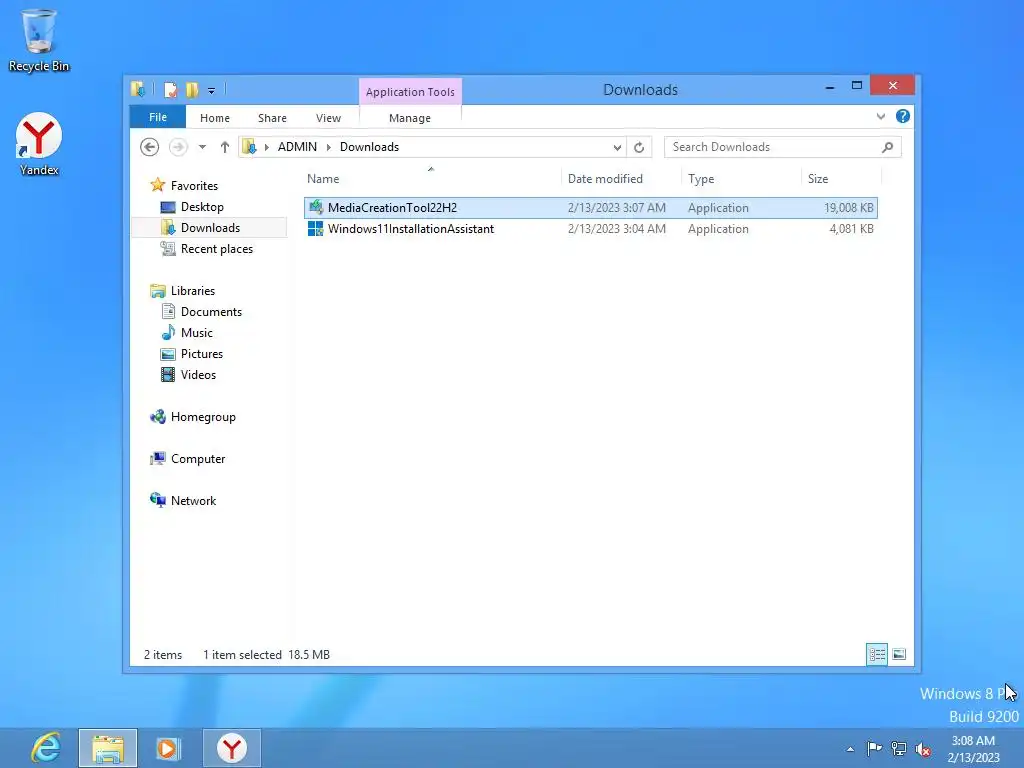1024x768 pixels.
Task: Launch Internet Explorer from the taskbar
Action: tap(46, 748)
